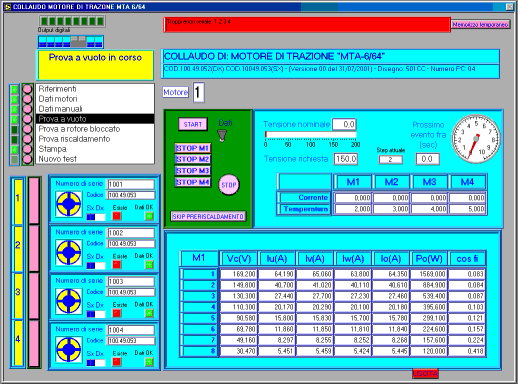Click the pink round marker beside Riferimenti
Viewport: 518px width, 384px height.
[x=27, y=89]
